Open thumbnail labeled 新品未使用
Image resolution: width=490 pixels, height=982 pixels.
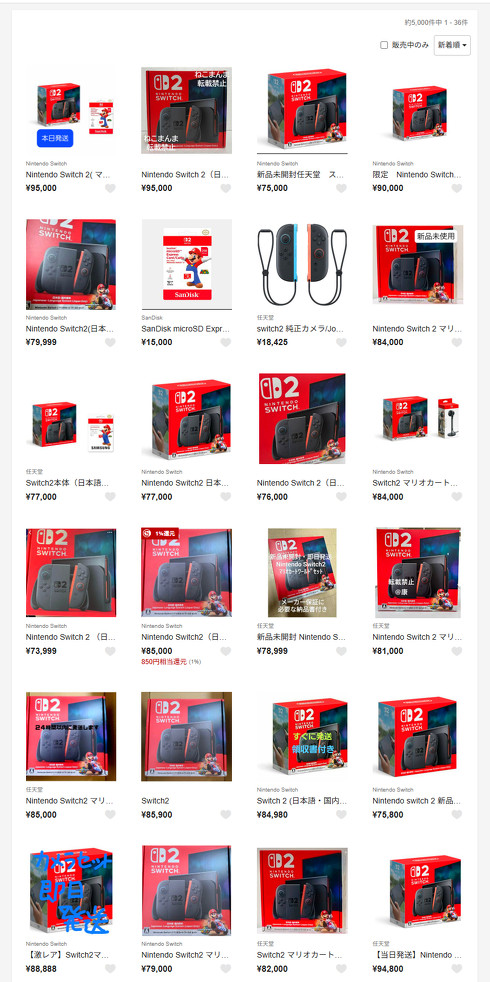click(417, 264)
